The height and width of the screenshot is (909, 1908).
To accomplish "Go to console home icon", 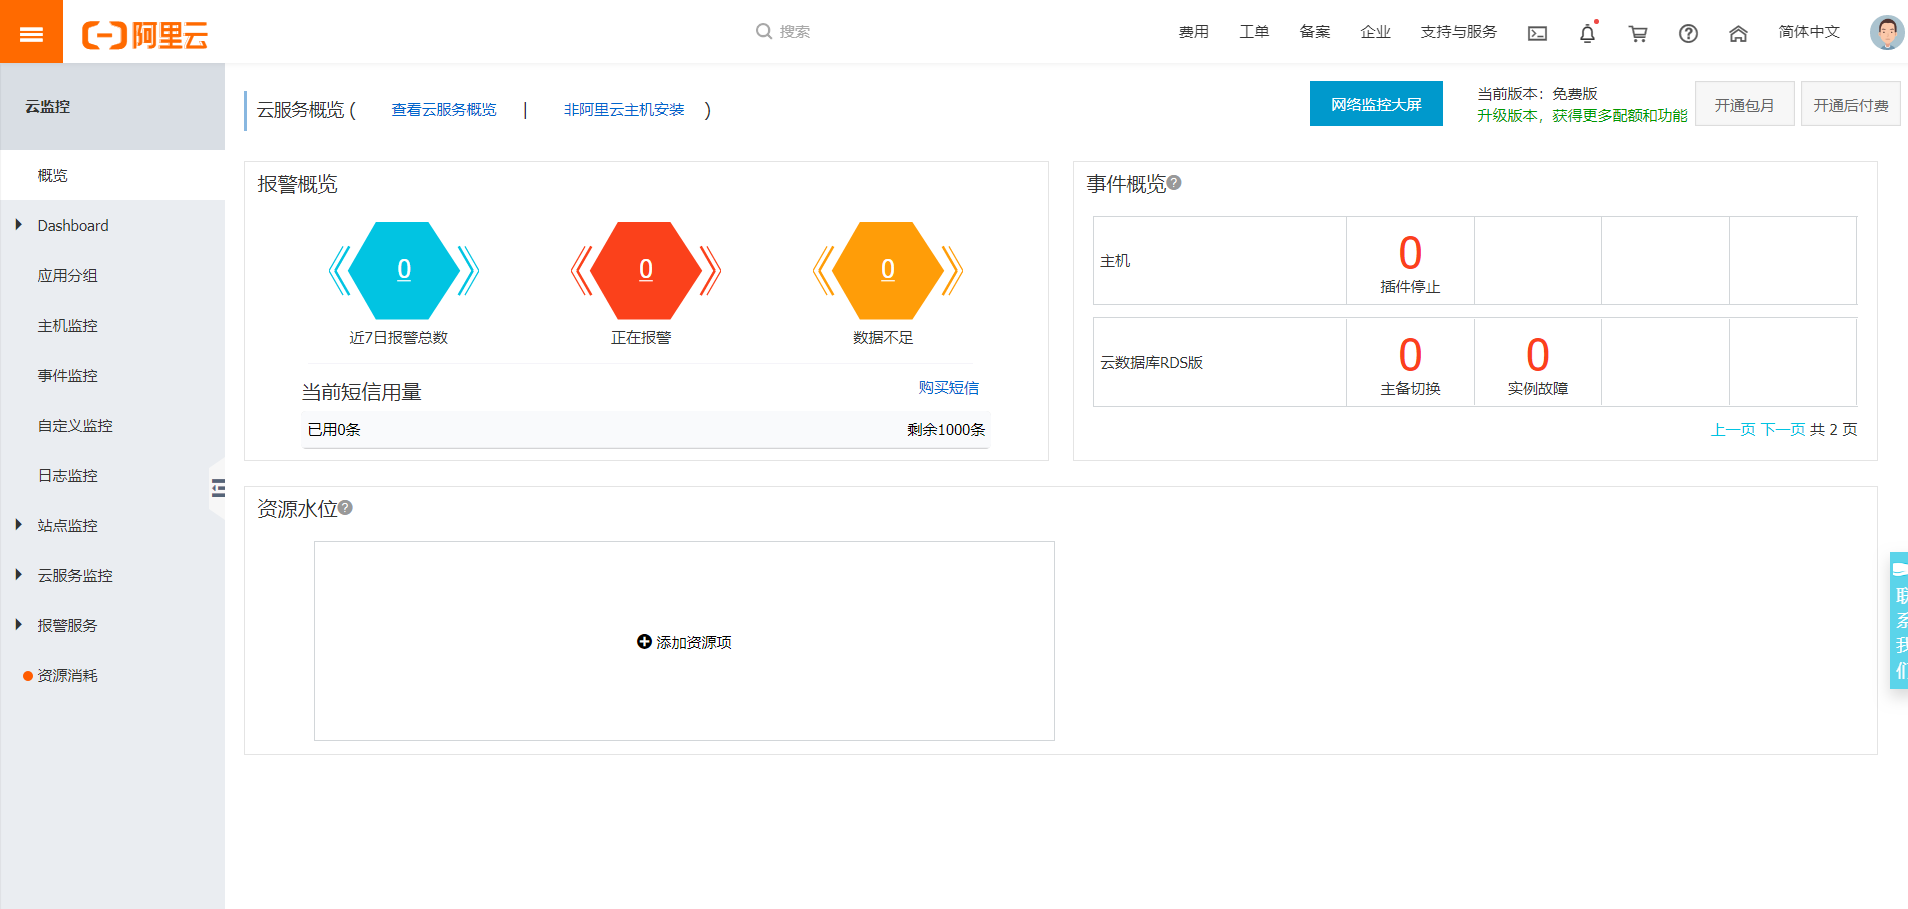I will click(1738, 33).
